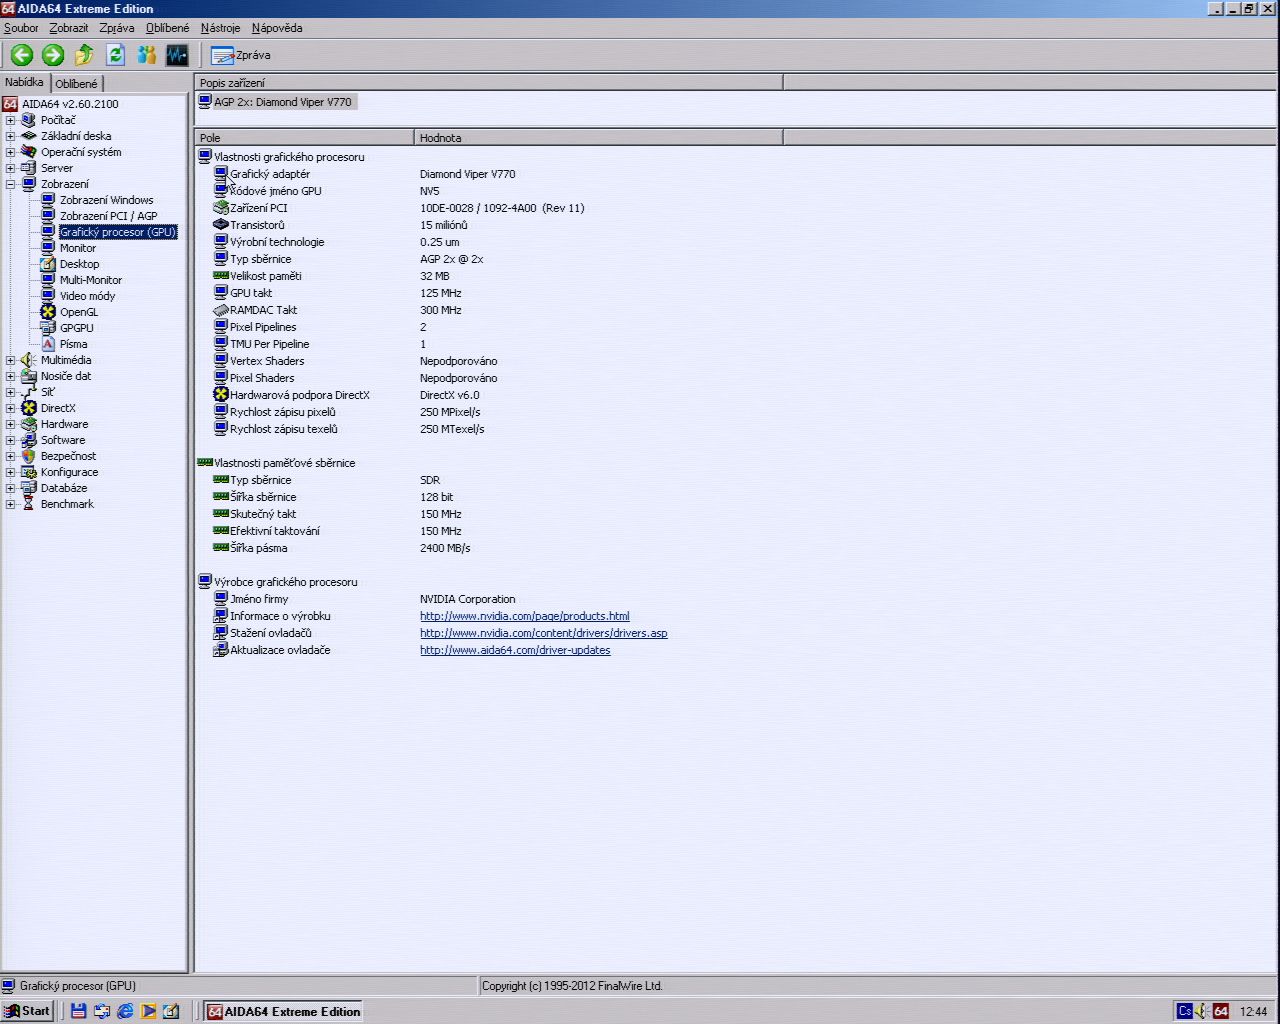Click the Hodnota column header
Screen dimensions: 1280x1024
pyautogui.click(x=598, y=138)
